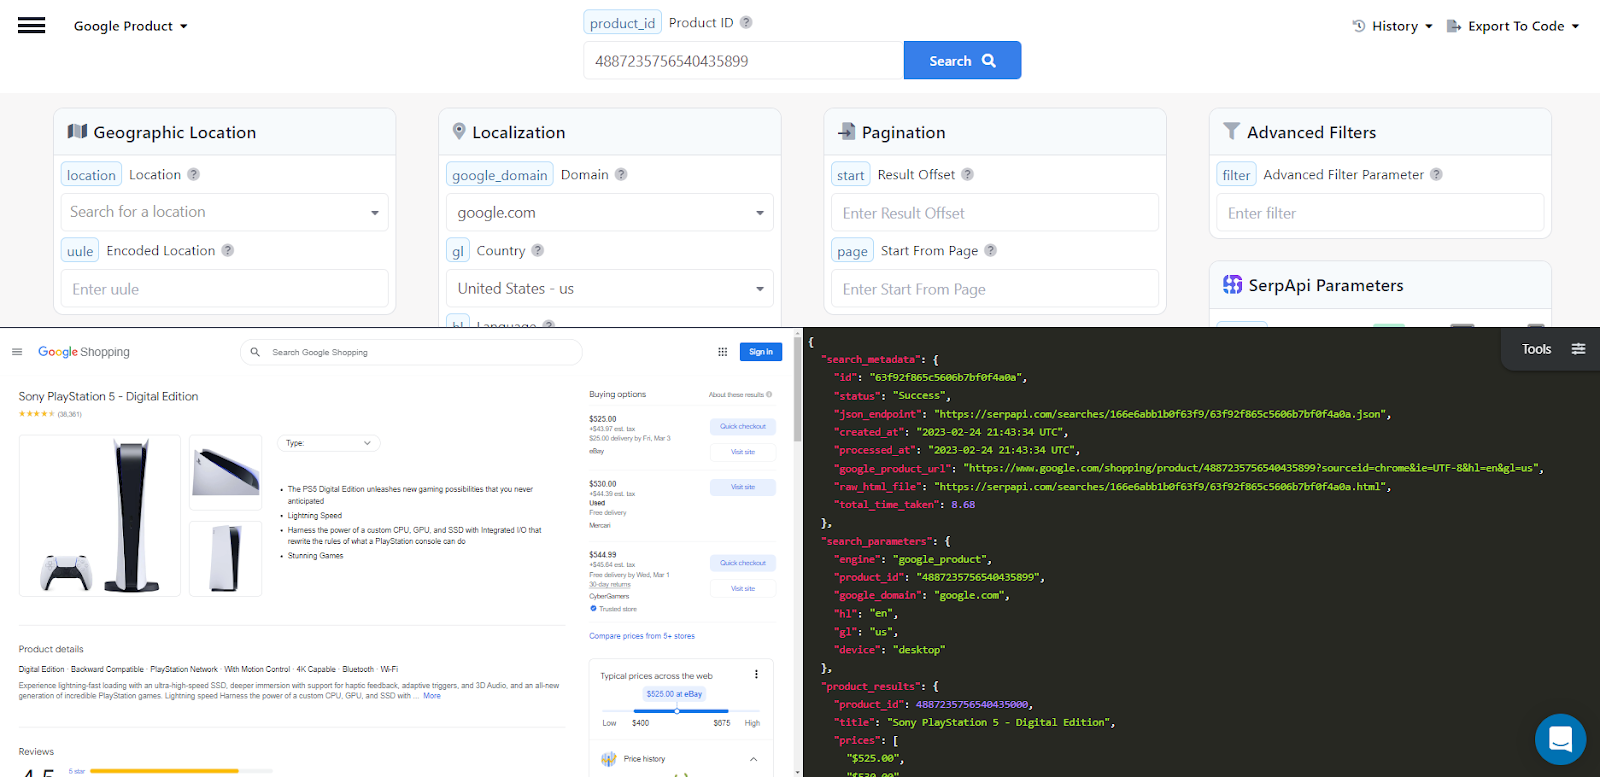Click the More link in product details
This screenshot has width=1600, height=777.
pos(432,696)
